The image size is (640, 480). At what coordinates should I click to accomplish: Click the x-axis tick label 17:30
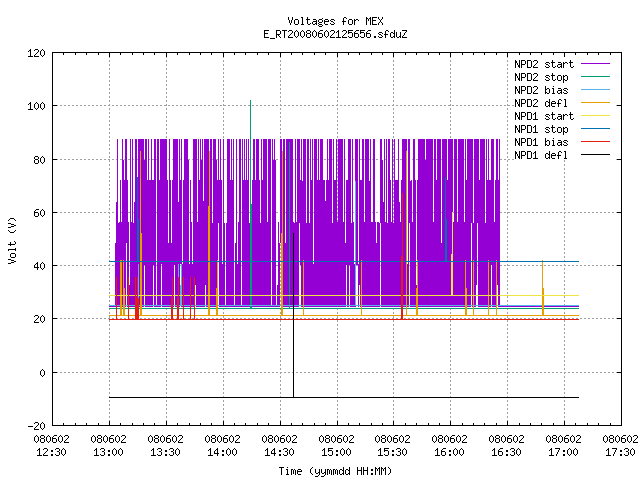(x=620, y=452)
